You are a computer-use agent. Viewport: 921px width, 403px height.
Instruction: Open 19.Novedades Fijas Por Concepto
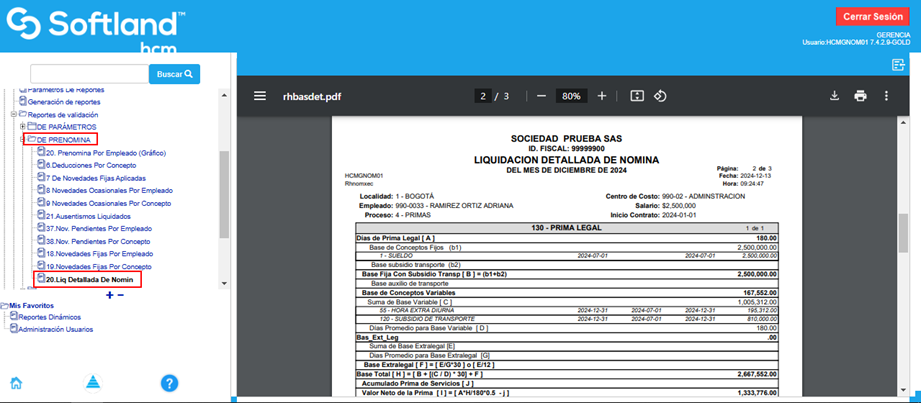point(99,267)
